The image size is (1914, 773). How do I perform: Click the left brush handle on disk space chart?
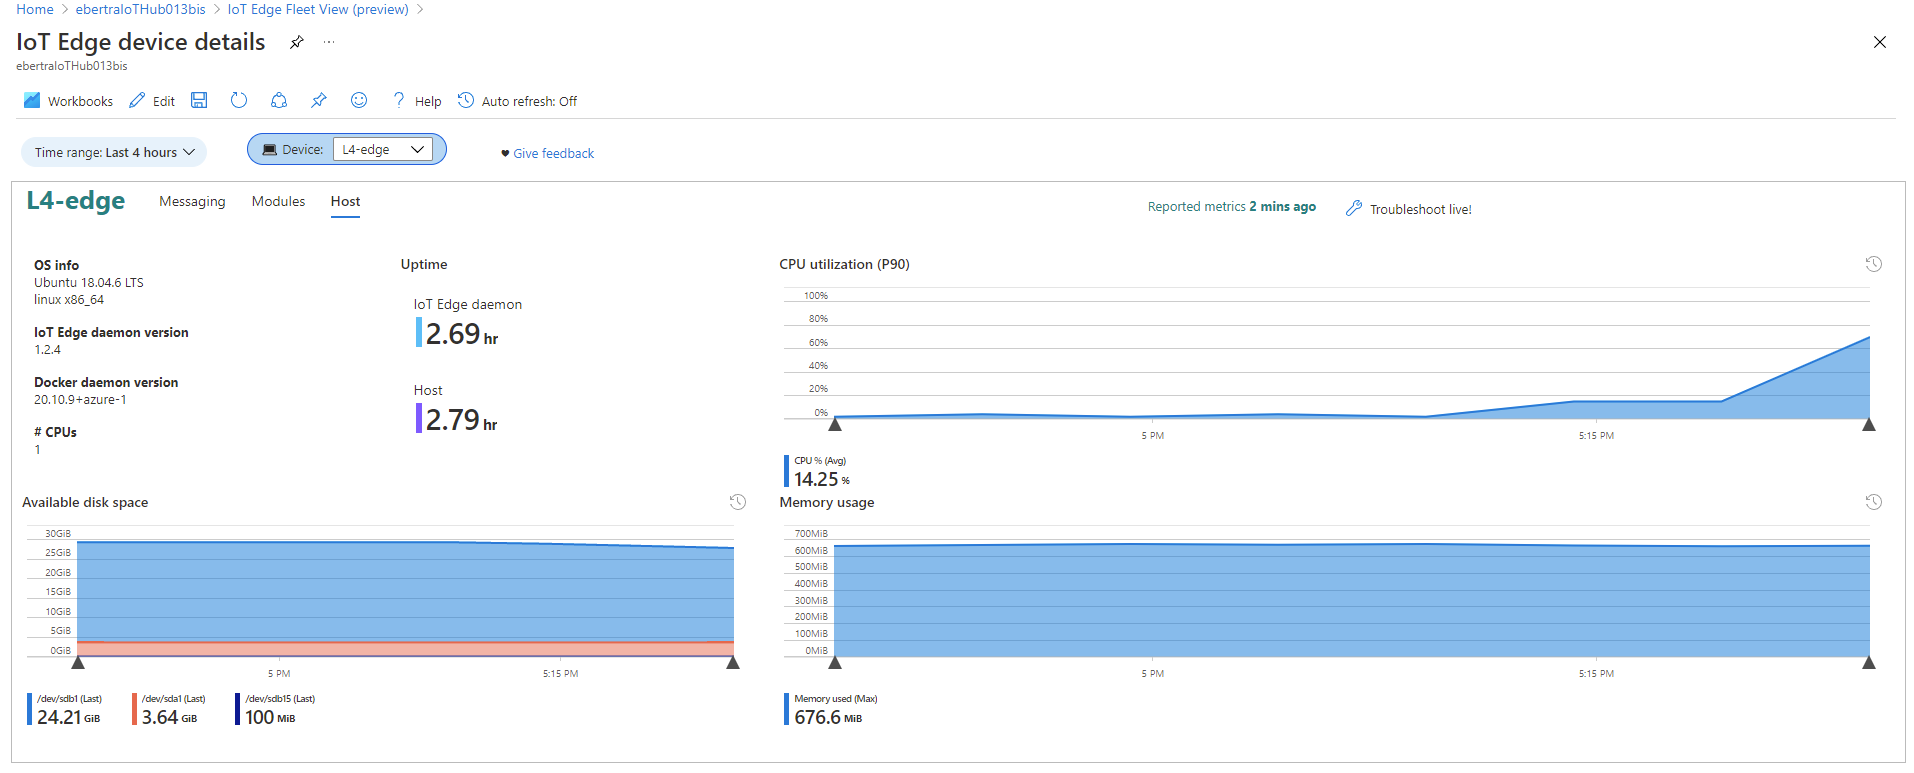point(78,662)
